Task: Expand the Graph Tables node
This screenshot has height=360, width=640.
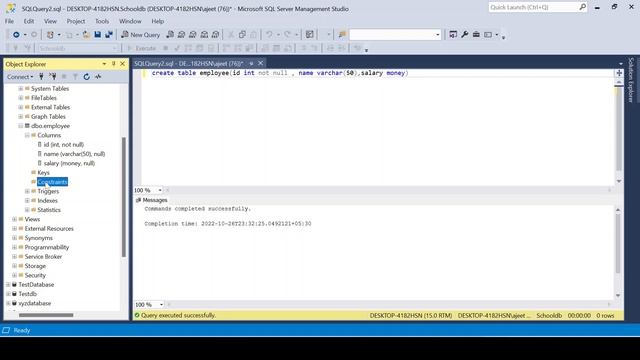Action: pyautogui.click(x=21, y=117)
